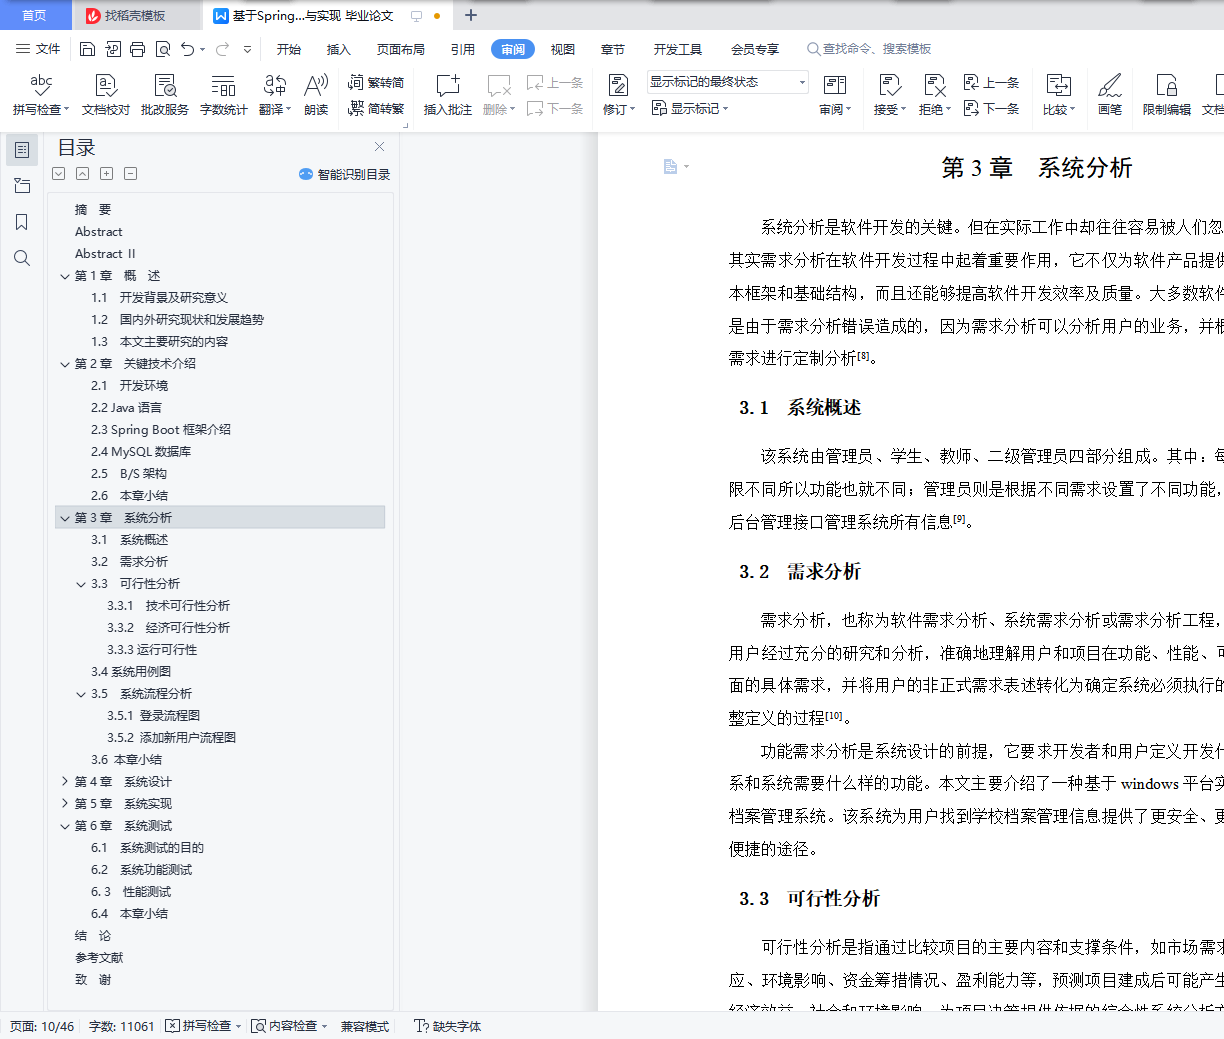The image size is (1224, 1039).
Task: Collapse the 第6章 系统测试 node
Action: click(65, 826)
